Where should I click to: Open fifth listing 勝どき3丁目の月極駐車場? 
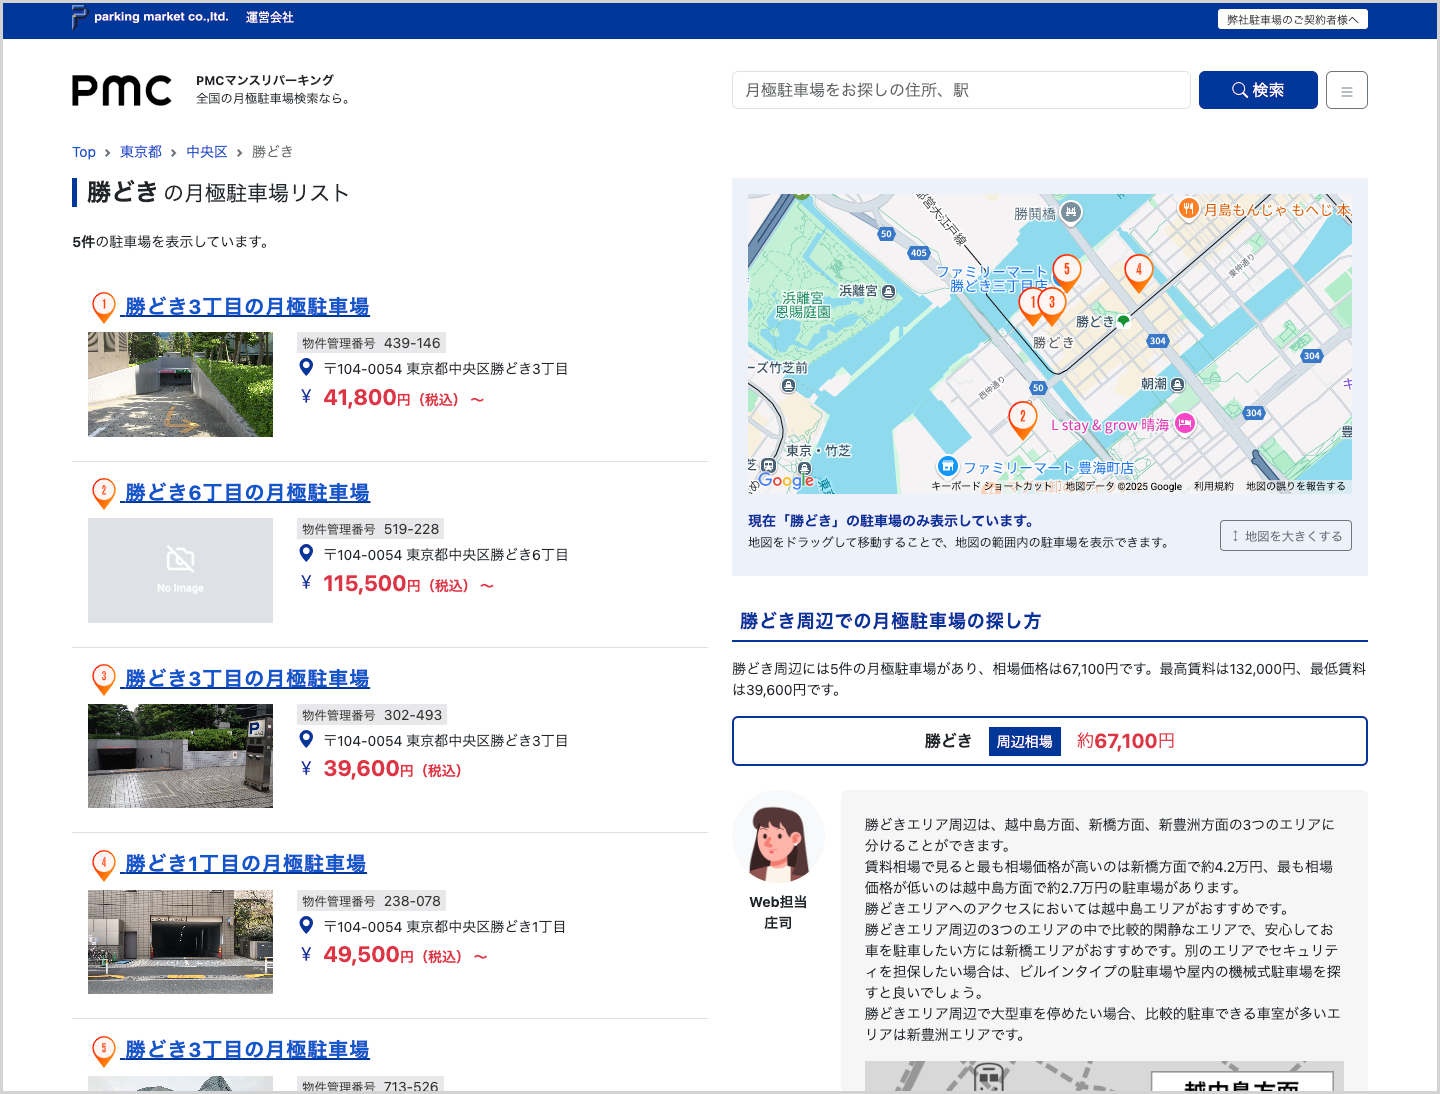coord(246,1050)
